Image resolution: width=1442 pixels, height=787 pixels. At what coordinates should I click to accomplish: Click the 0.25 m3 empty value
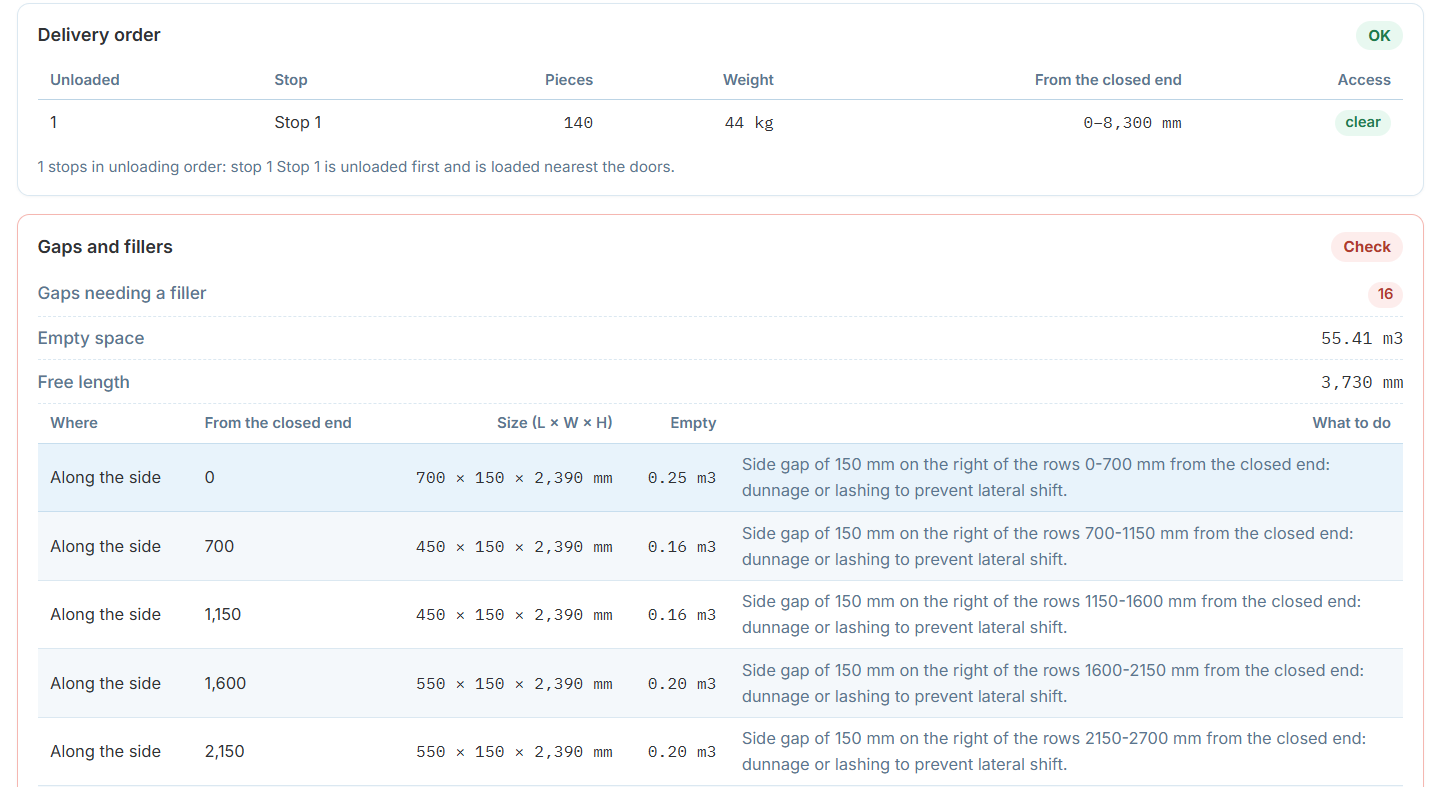pos(682,478)
